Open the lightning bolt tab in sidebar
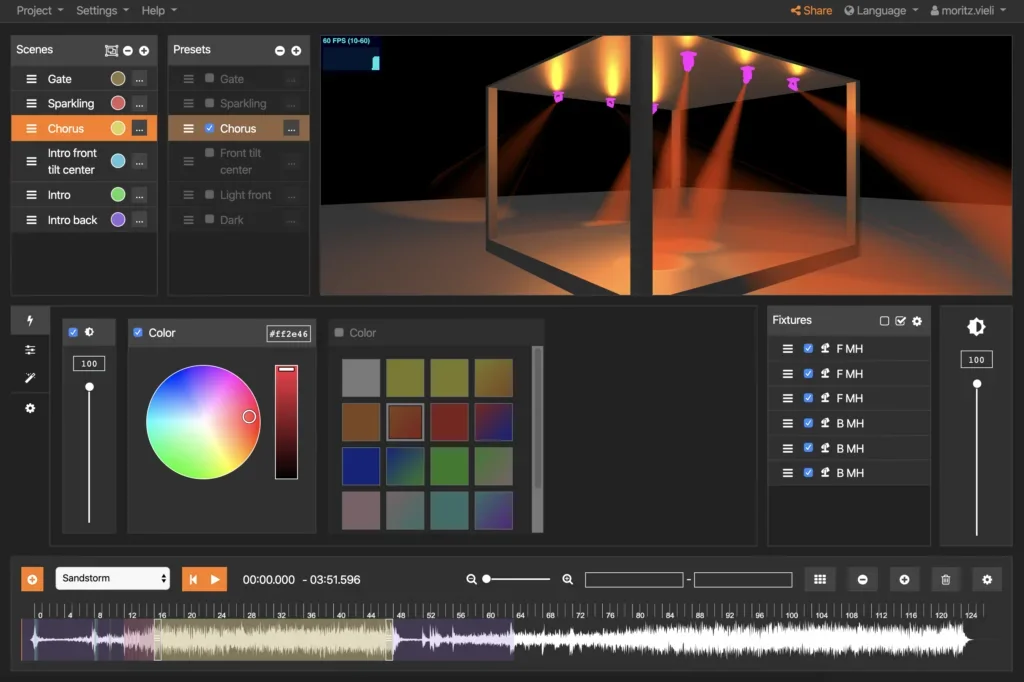This screenshot has width=1024, height=682. [x=30, y=320]
